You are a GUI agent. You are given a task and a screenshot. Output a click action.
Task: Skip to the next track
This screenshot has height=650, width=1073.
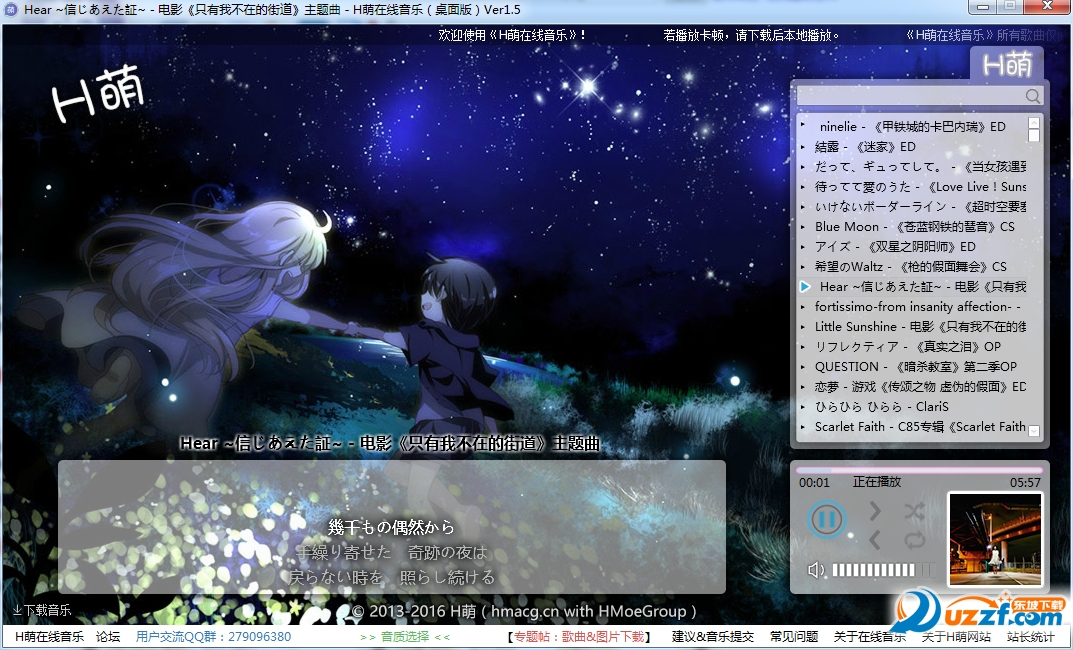click(x=875, y=510)
